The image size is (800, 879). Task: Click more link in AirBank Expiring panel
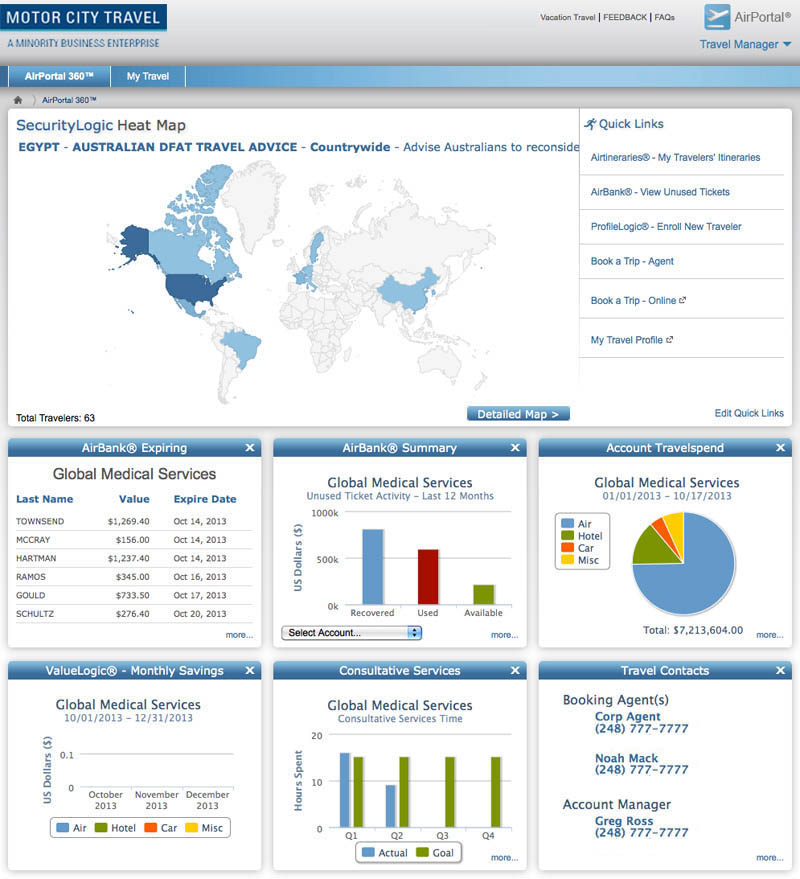click(x=239, y=635)
